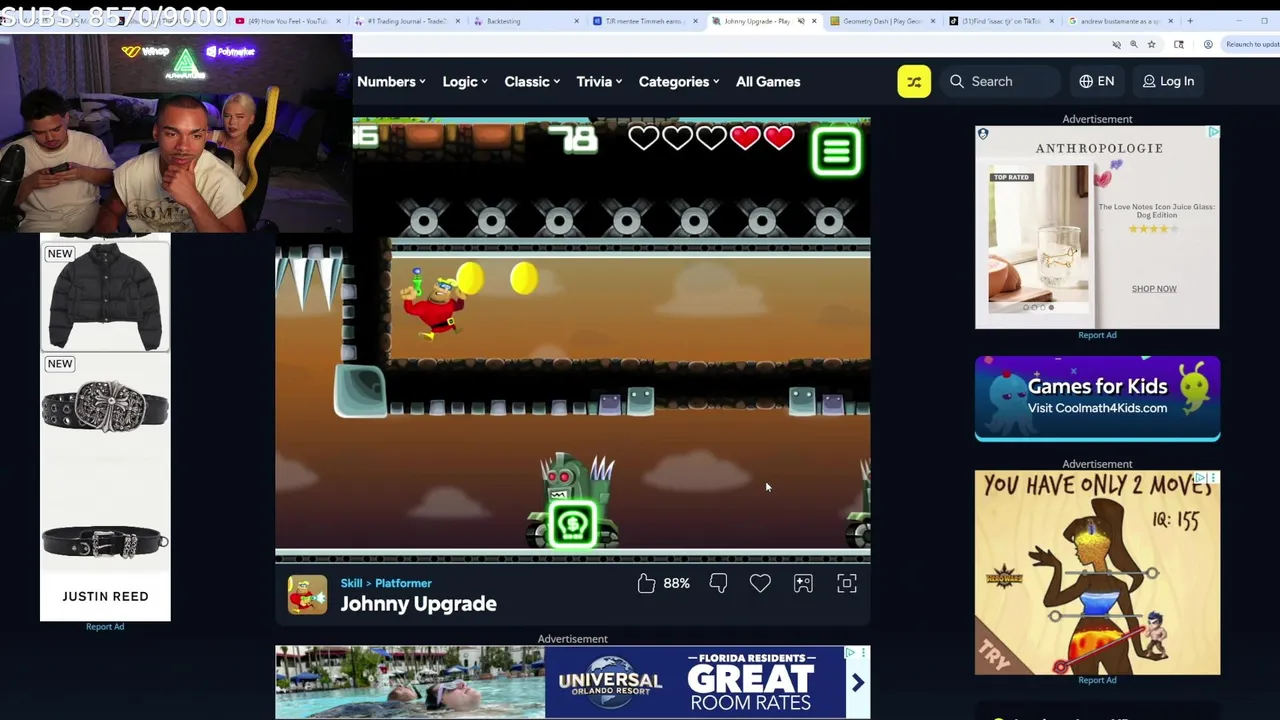Viewport: 1280px width, 720px height.
Task: Expand the Numbers dropdown menu
Action: (x=391, y=81)
